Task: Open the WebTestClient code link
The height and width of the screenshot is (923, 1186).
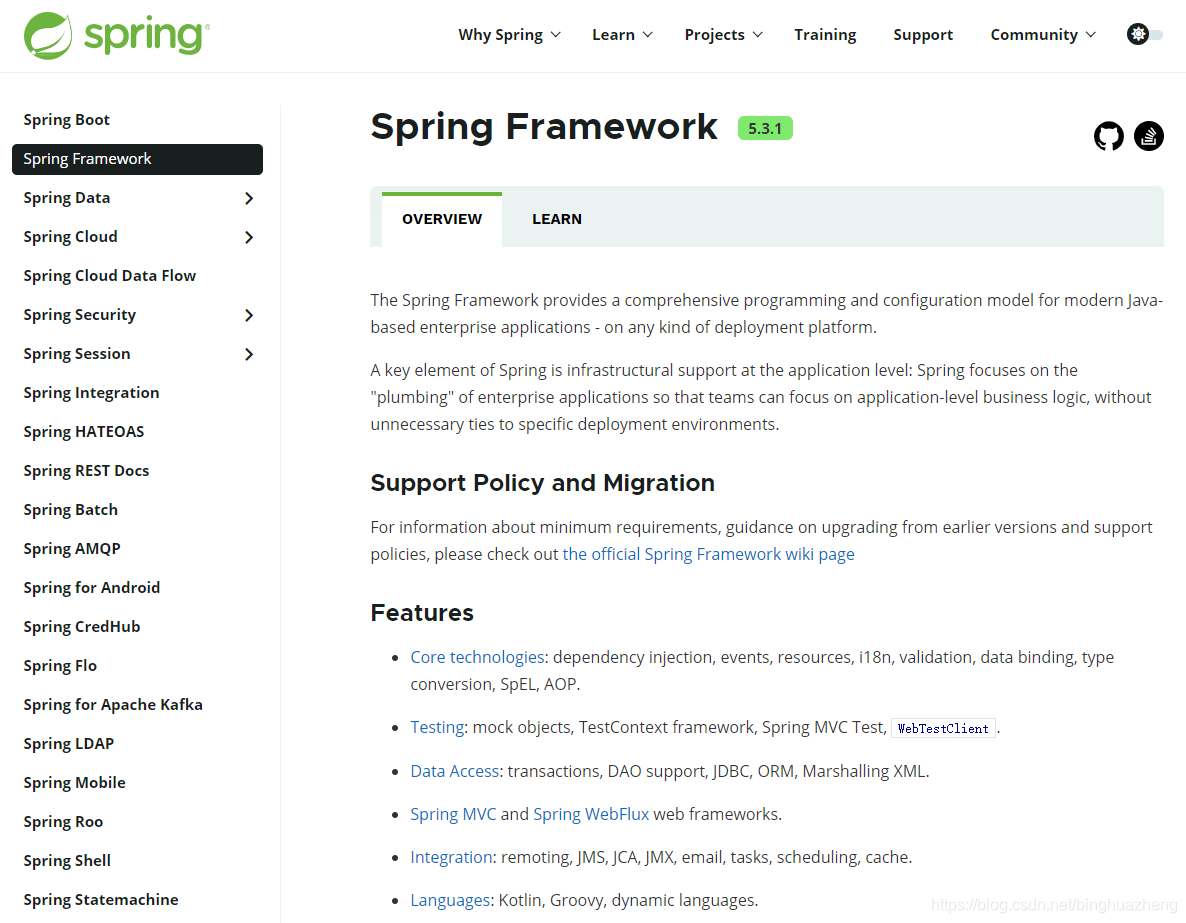Action: point(942,729)
